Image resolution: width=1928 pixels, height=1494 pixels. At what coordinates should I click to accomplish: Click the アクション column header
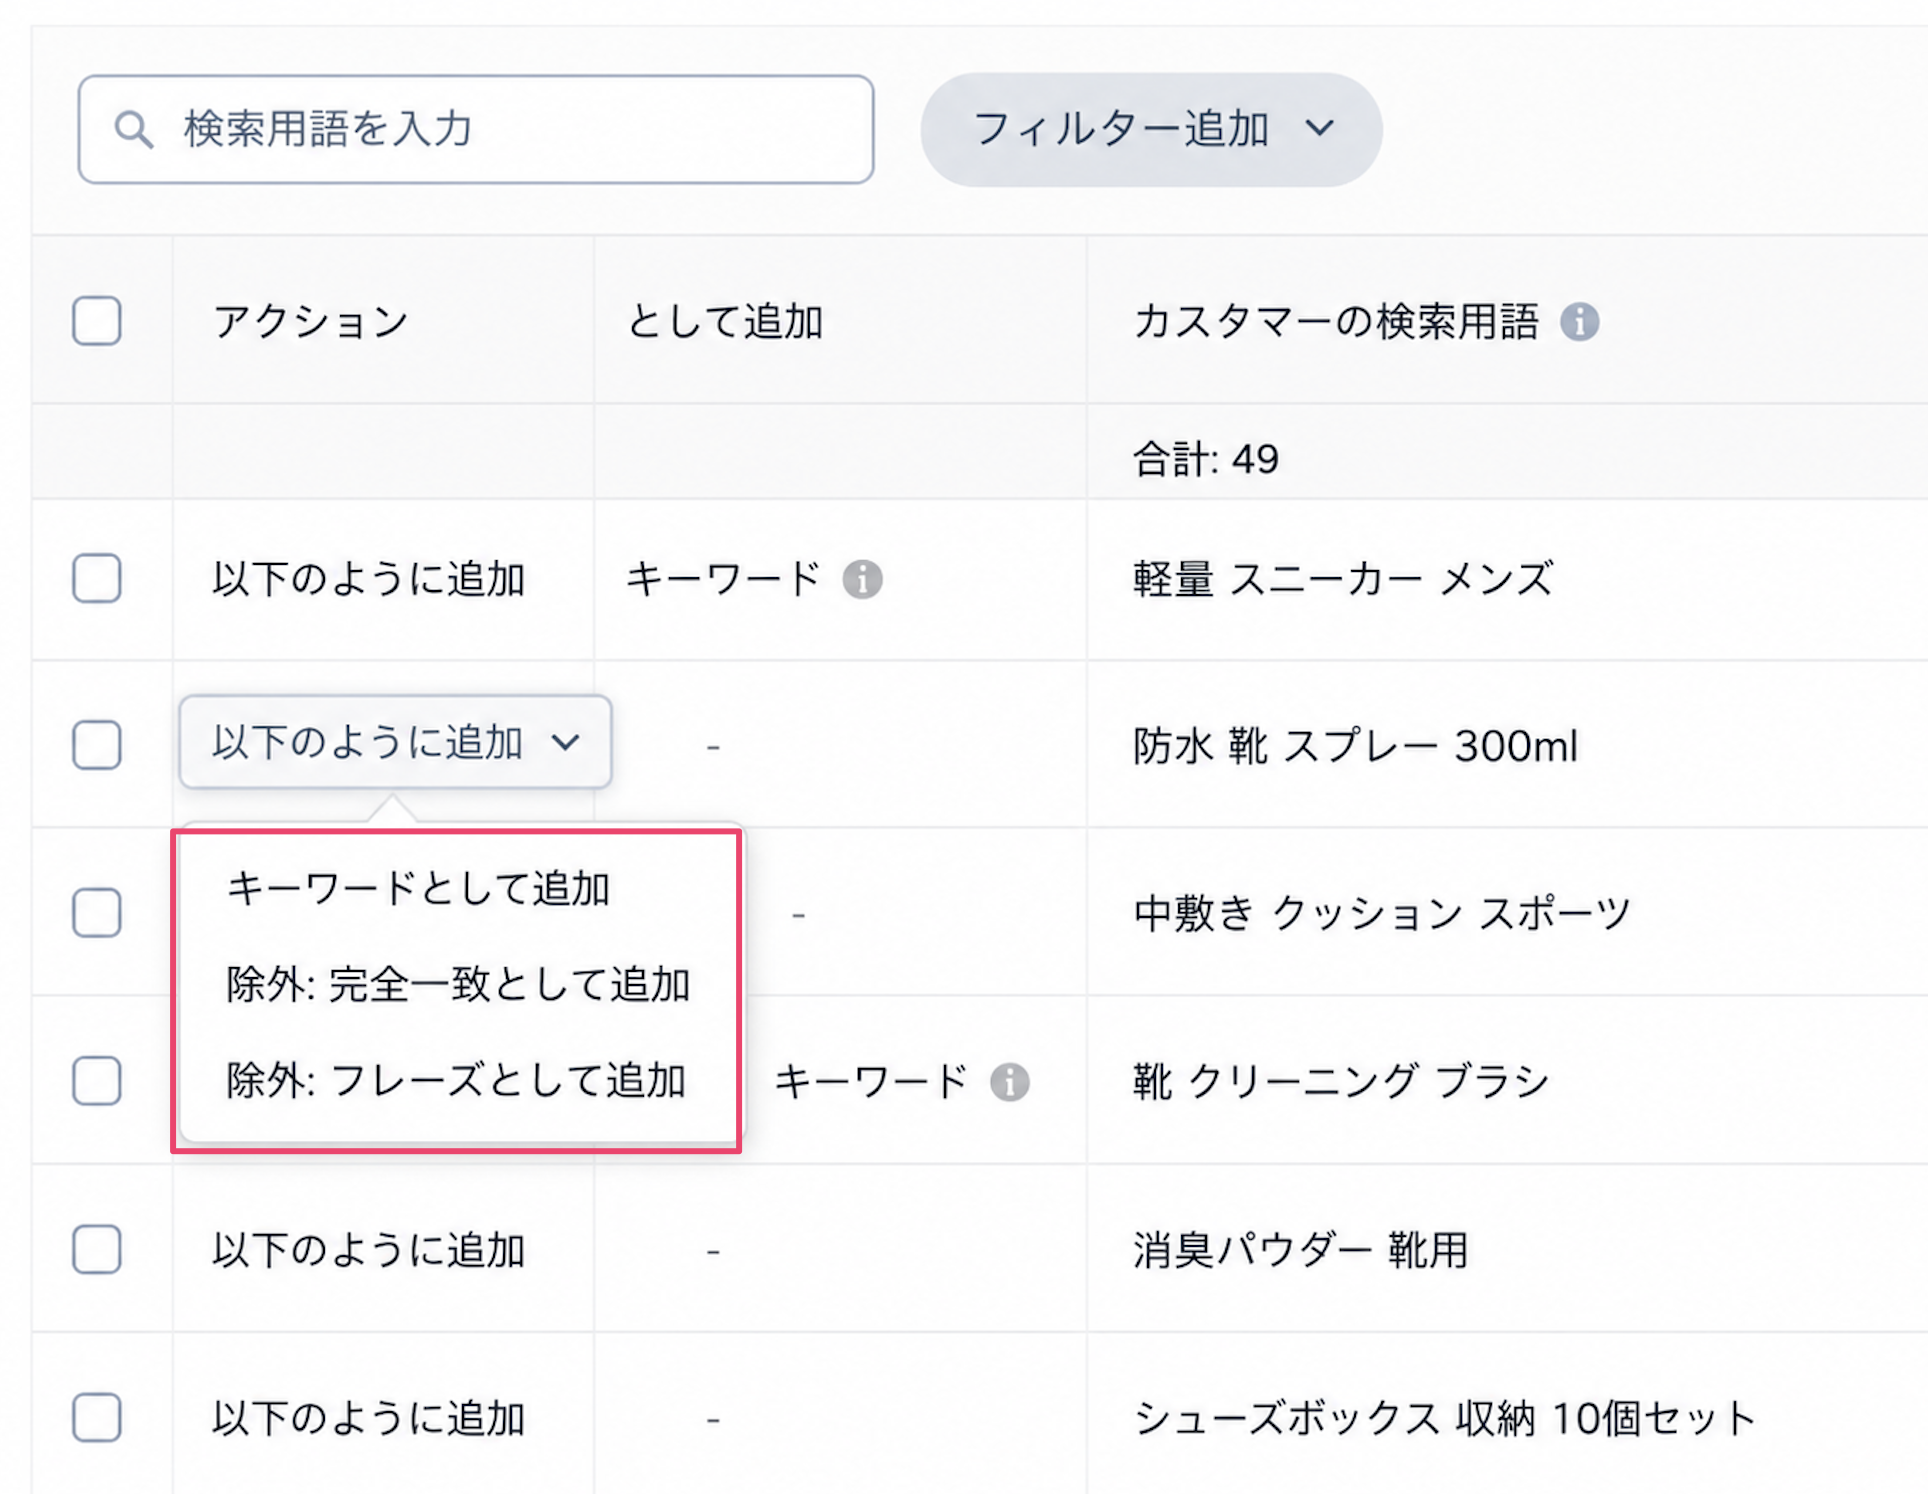pos(311,322)
